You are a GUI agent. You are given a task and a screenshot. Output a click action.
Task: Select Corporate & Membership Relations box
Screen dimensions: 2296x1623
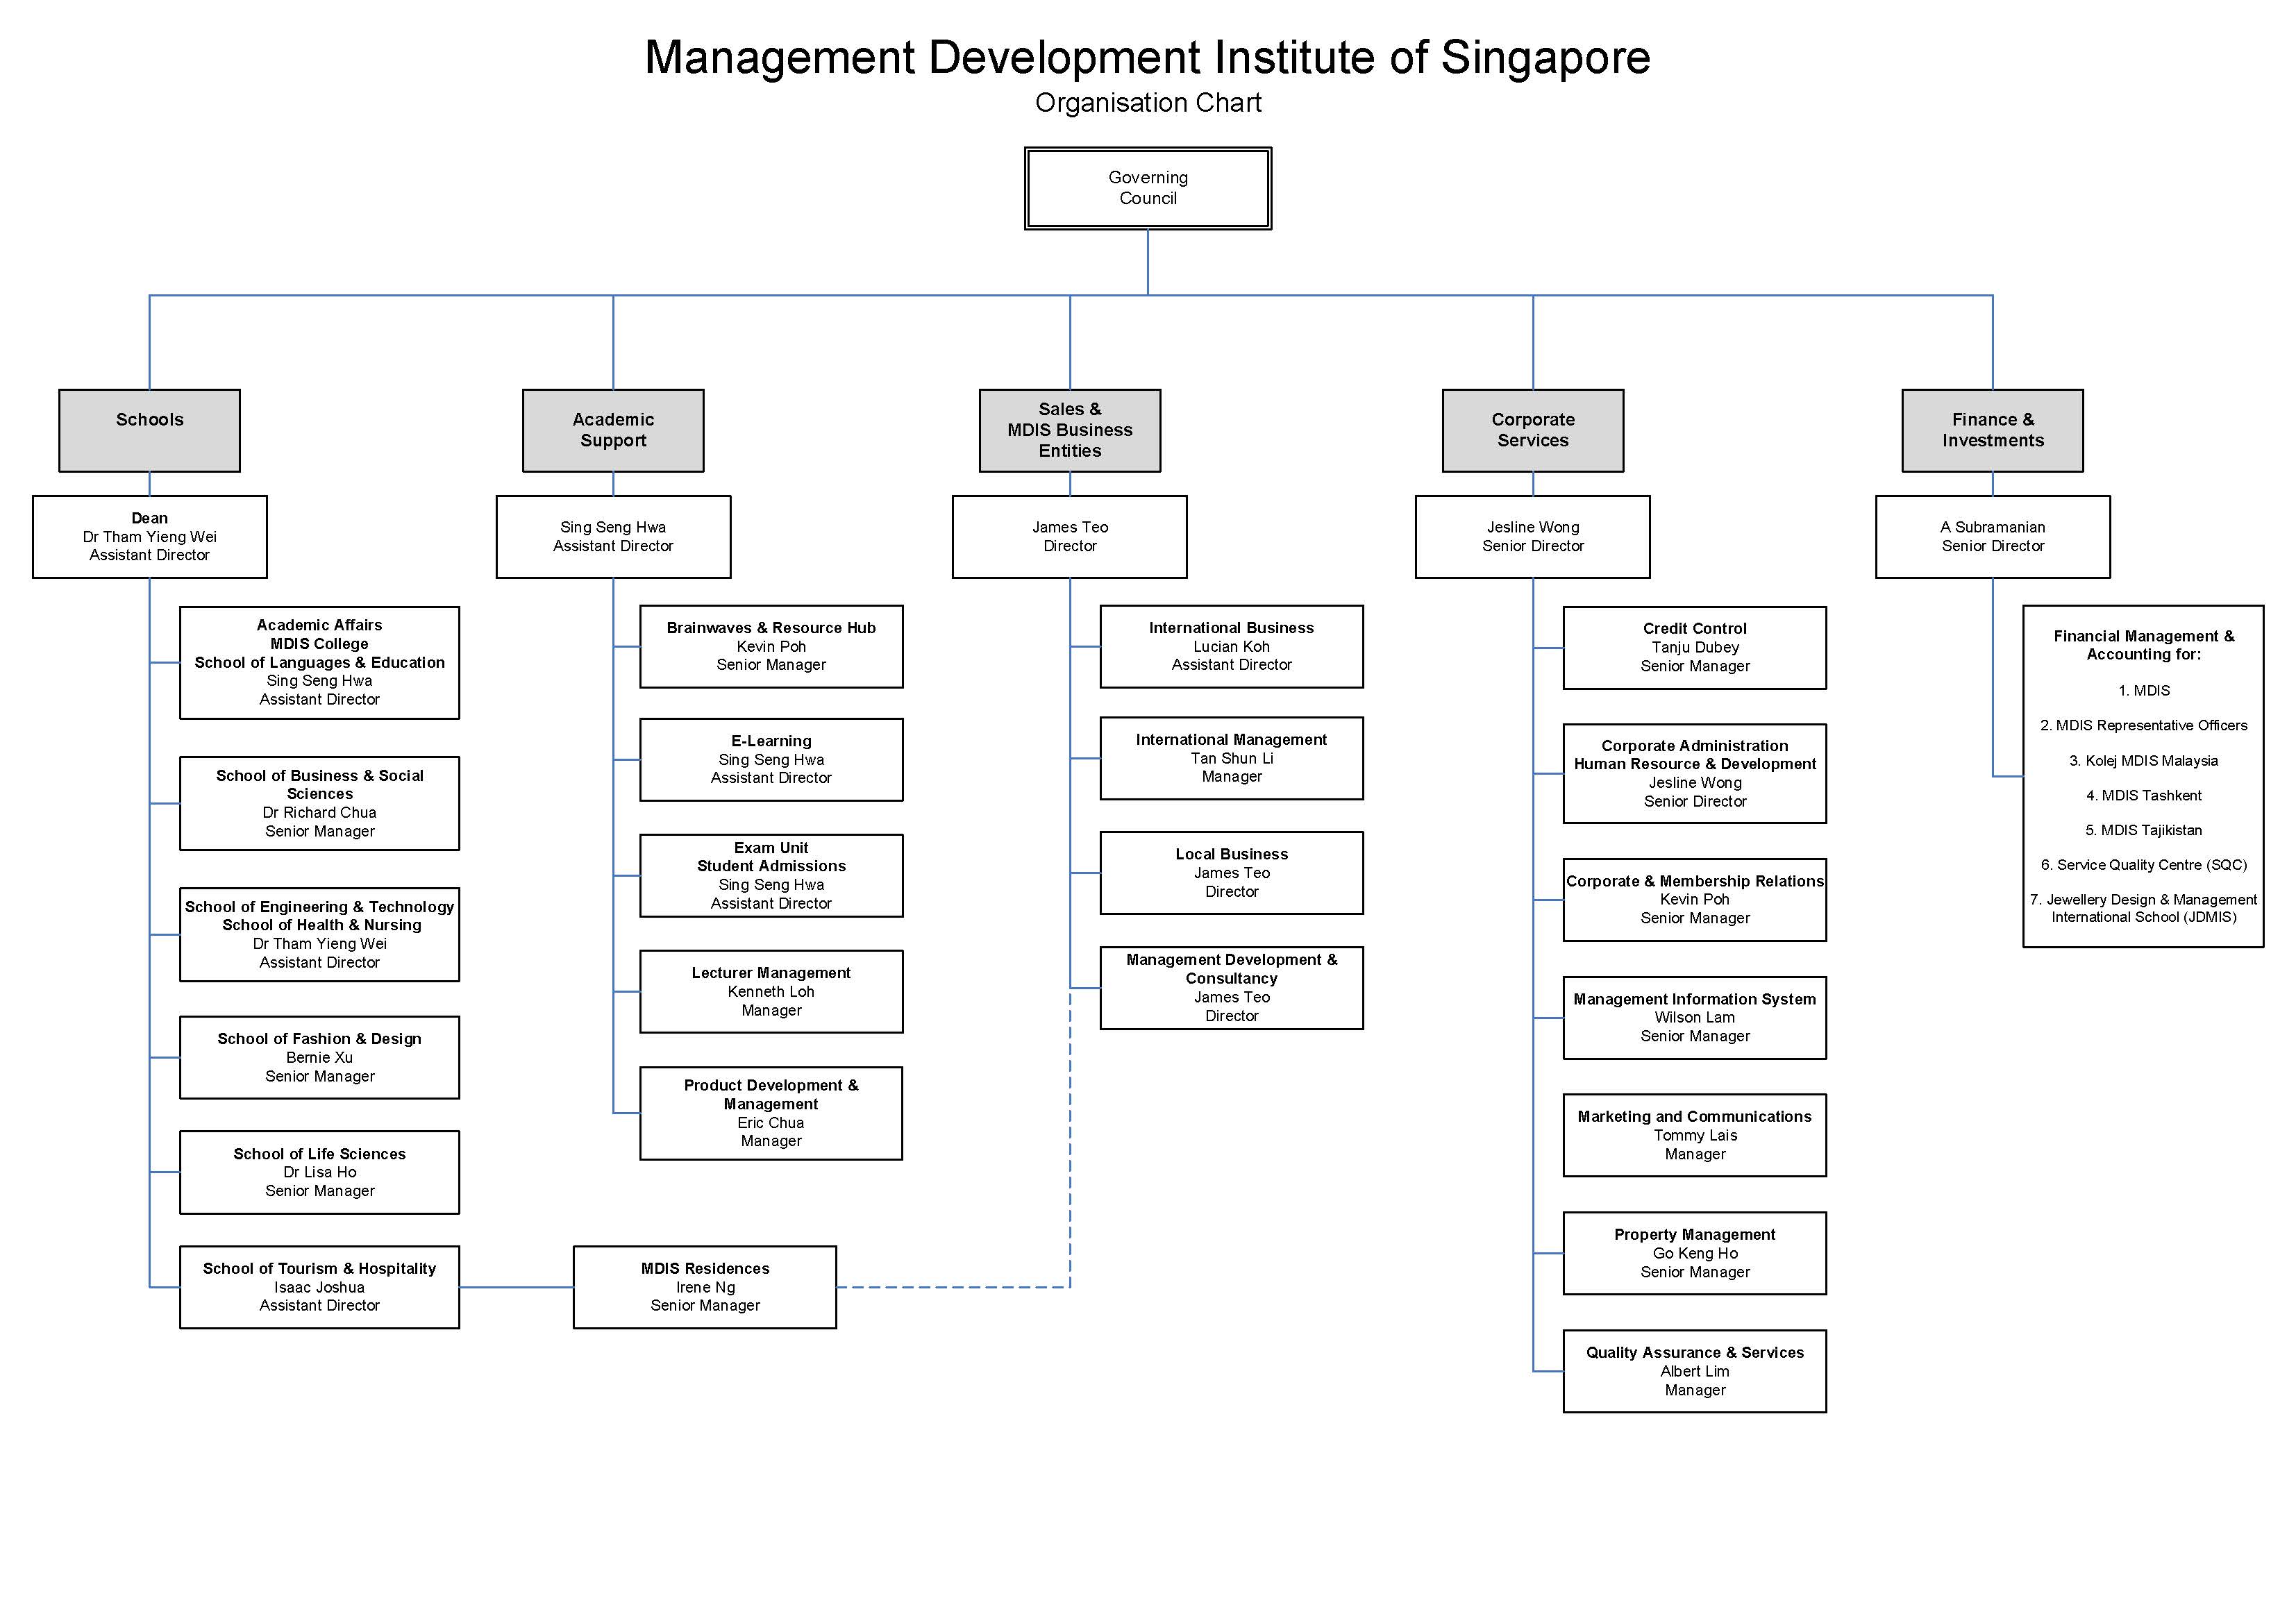coord(1695,899)
